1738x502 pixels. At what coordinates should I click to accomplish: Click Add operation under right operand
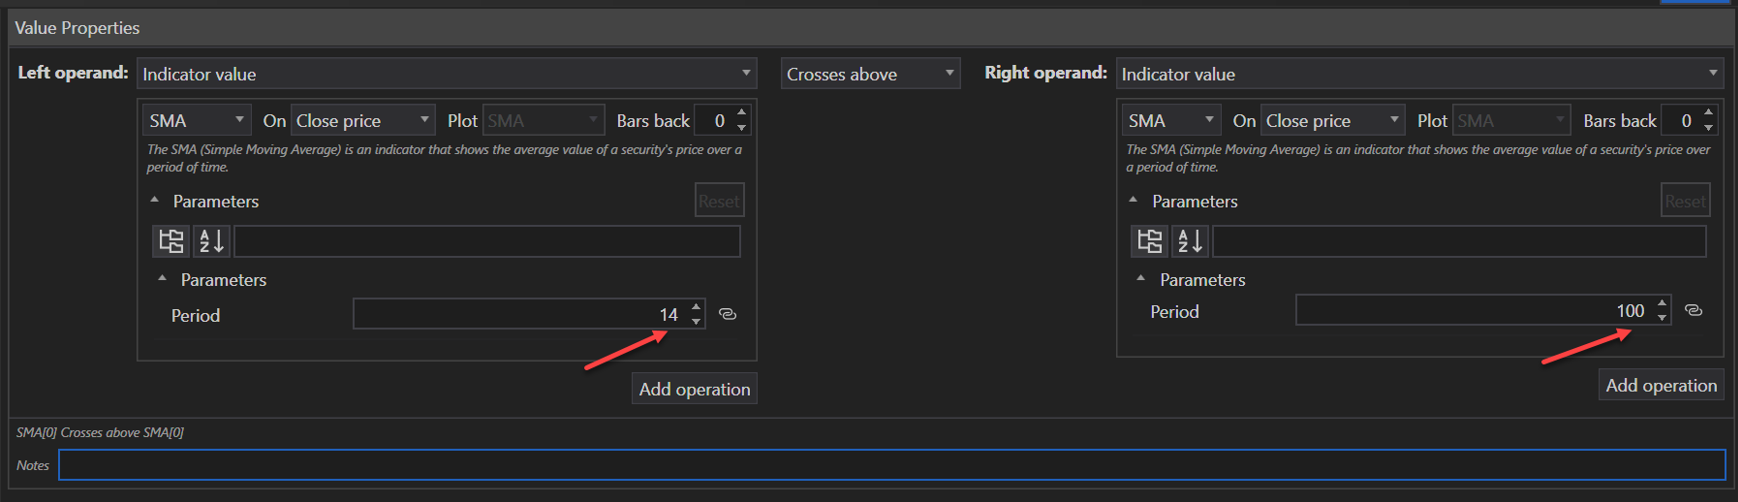pos(1660,385)
